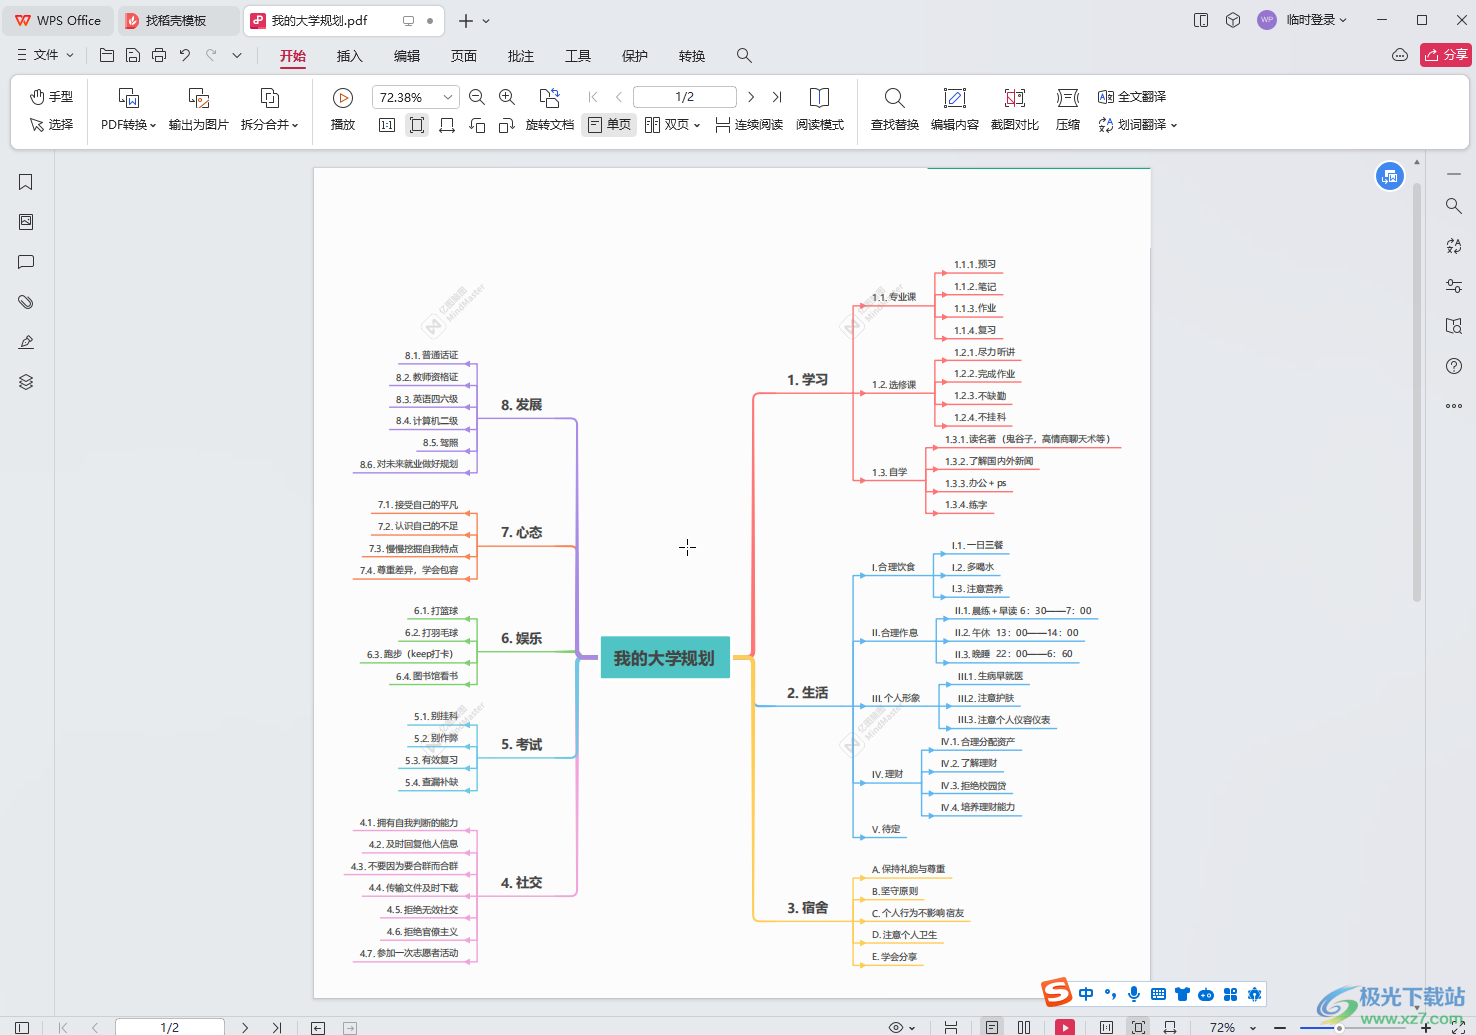Switch to the 批注 ribbon tab

coord(521,56)
